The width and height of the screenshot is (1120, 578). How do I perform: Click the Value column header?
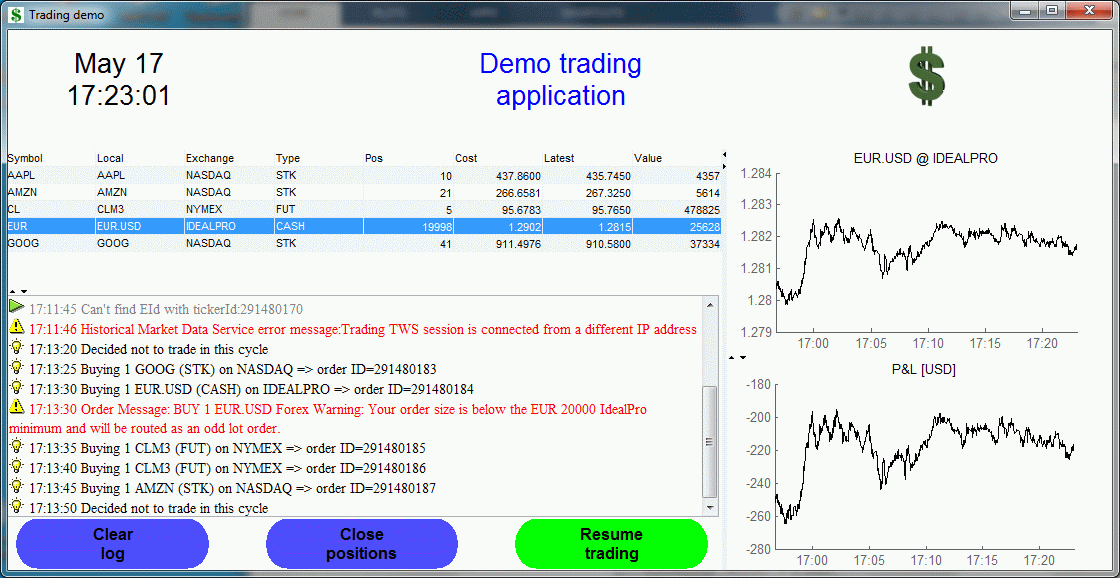pyautogui.click(x=677, y=158)
